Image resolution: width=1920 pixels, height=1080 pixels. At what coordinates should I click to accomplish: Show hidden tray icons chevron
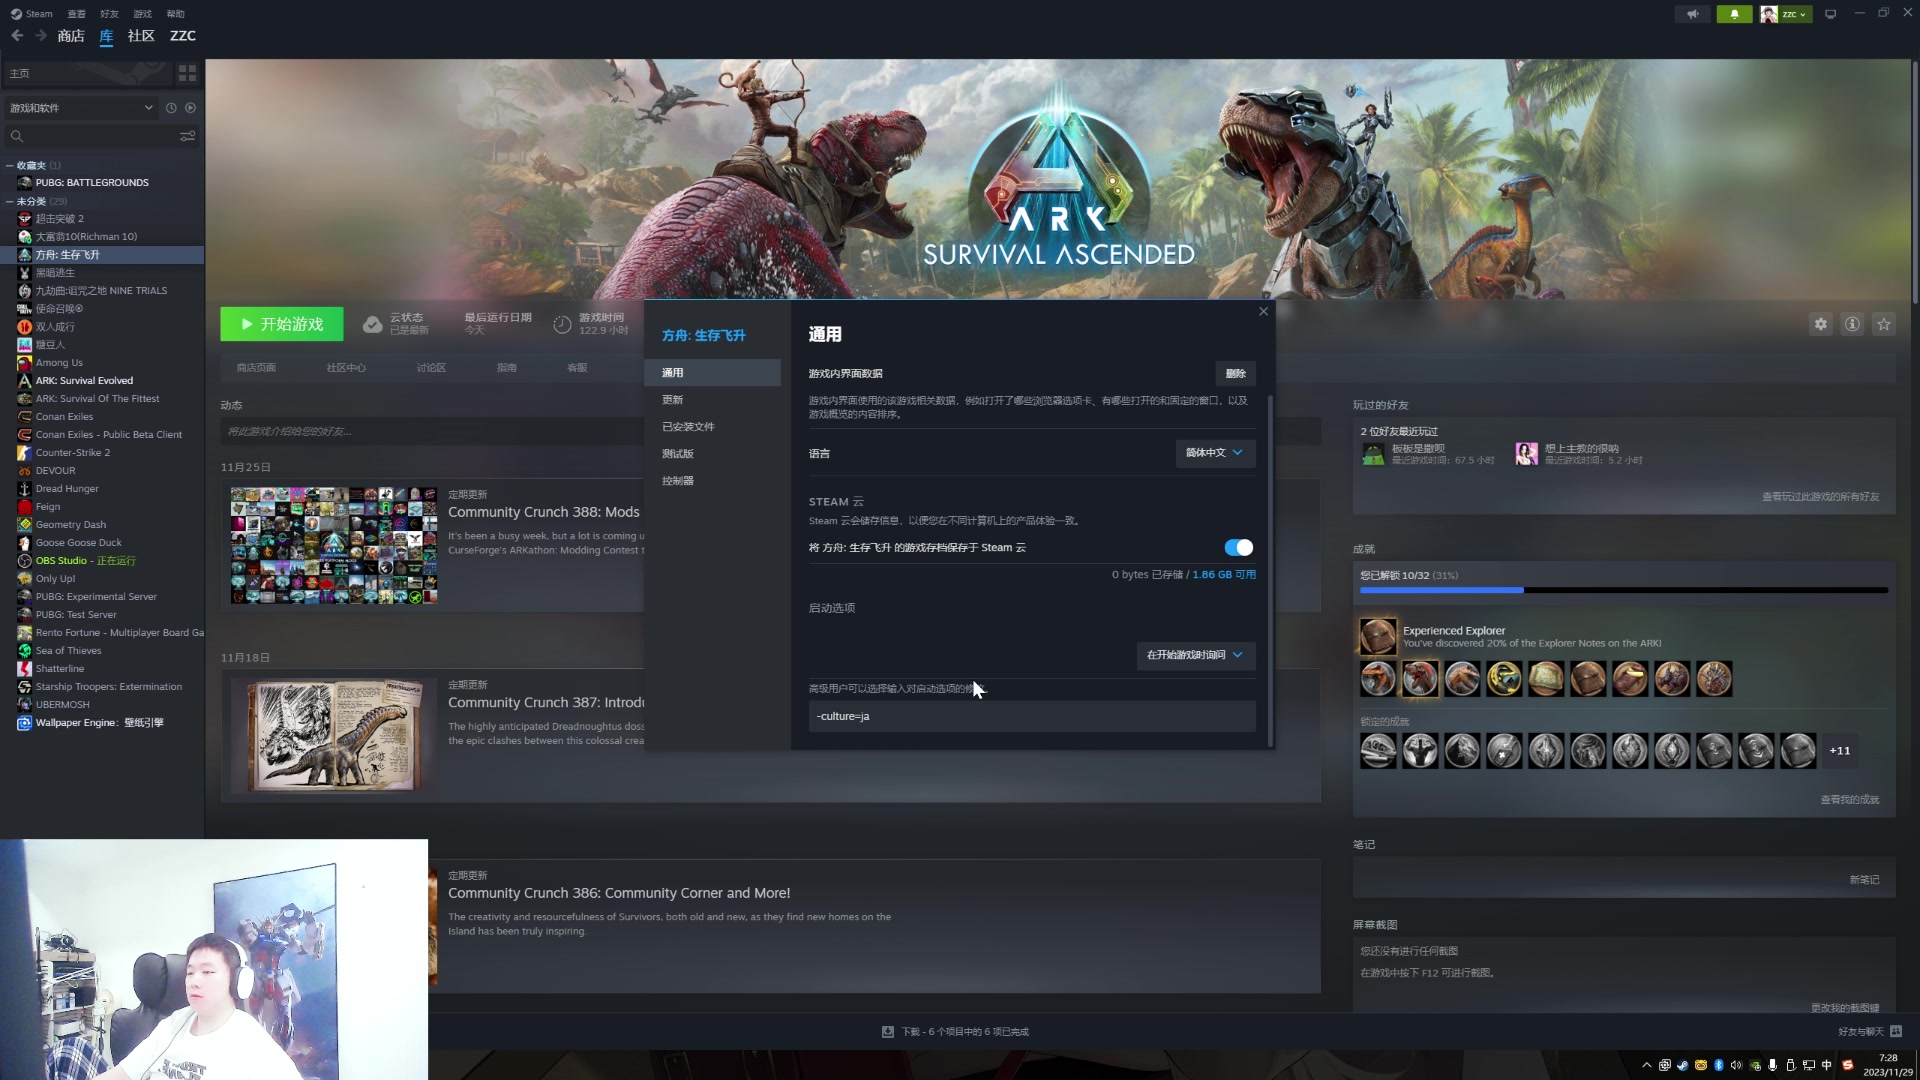(1647, 1065)
